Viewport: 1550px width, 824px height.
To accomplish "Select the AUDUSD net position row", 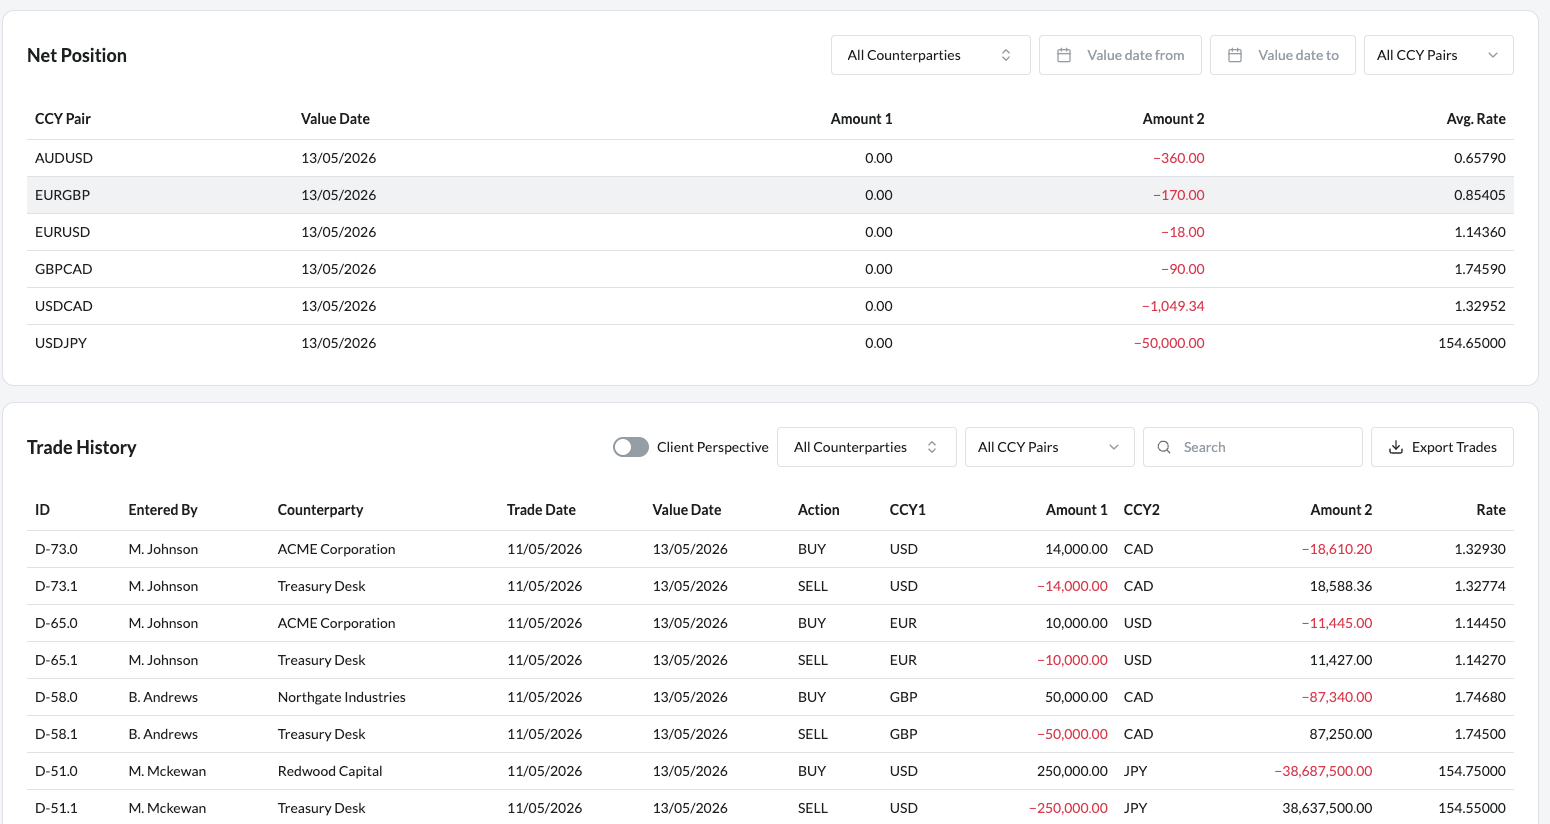I will (770, 158).
